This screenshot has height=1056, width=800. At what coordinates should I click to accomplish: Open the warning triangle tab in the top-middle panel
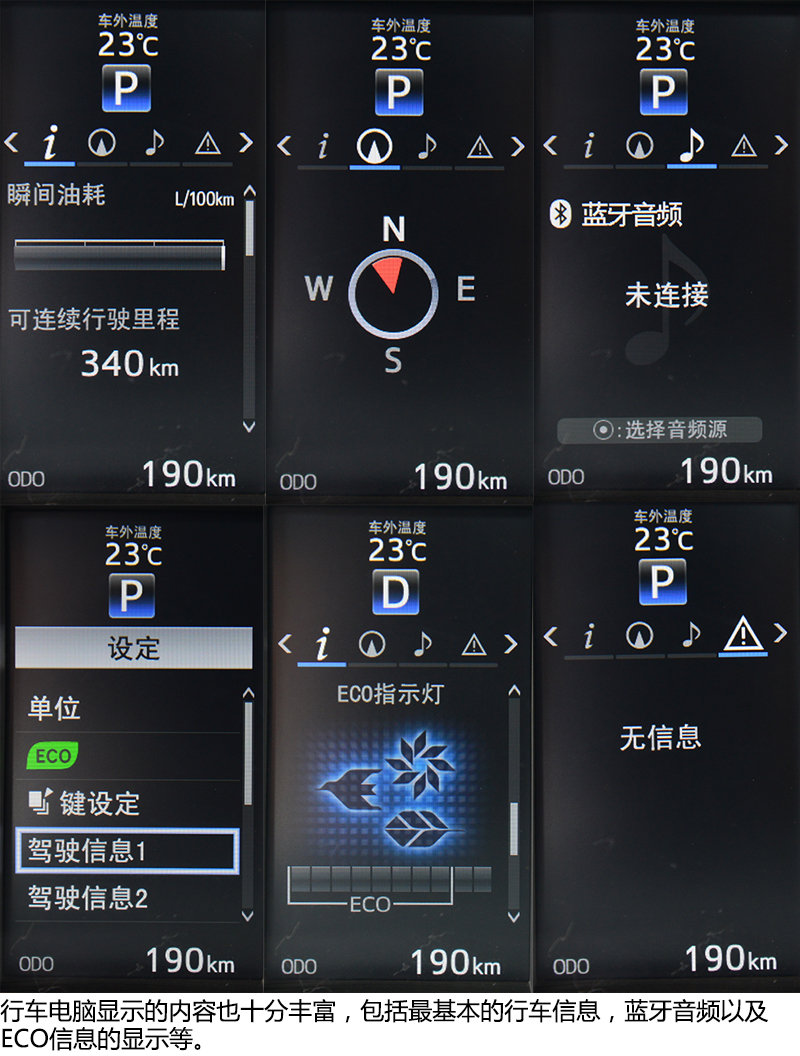pos(479,147)
